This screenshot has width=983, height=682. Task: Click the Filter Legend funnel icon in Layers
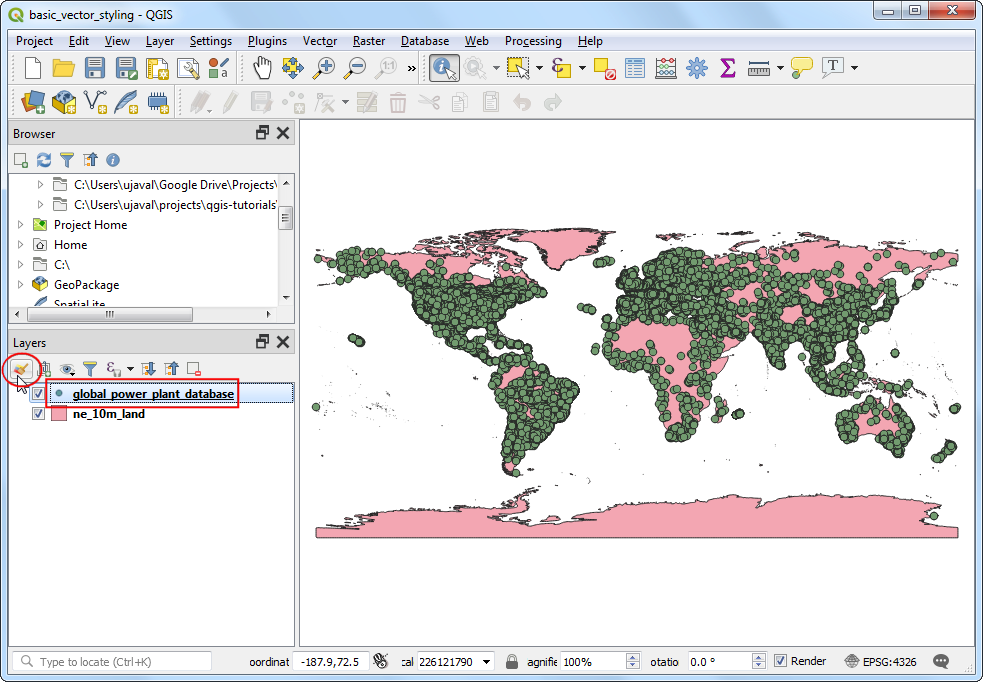[x=90, y=369]
